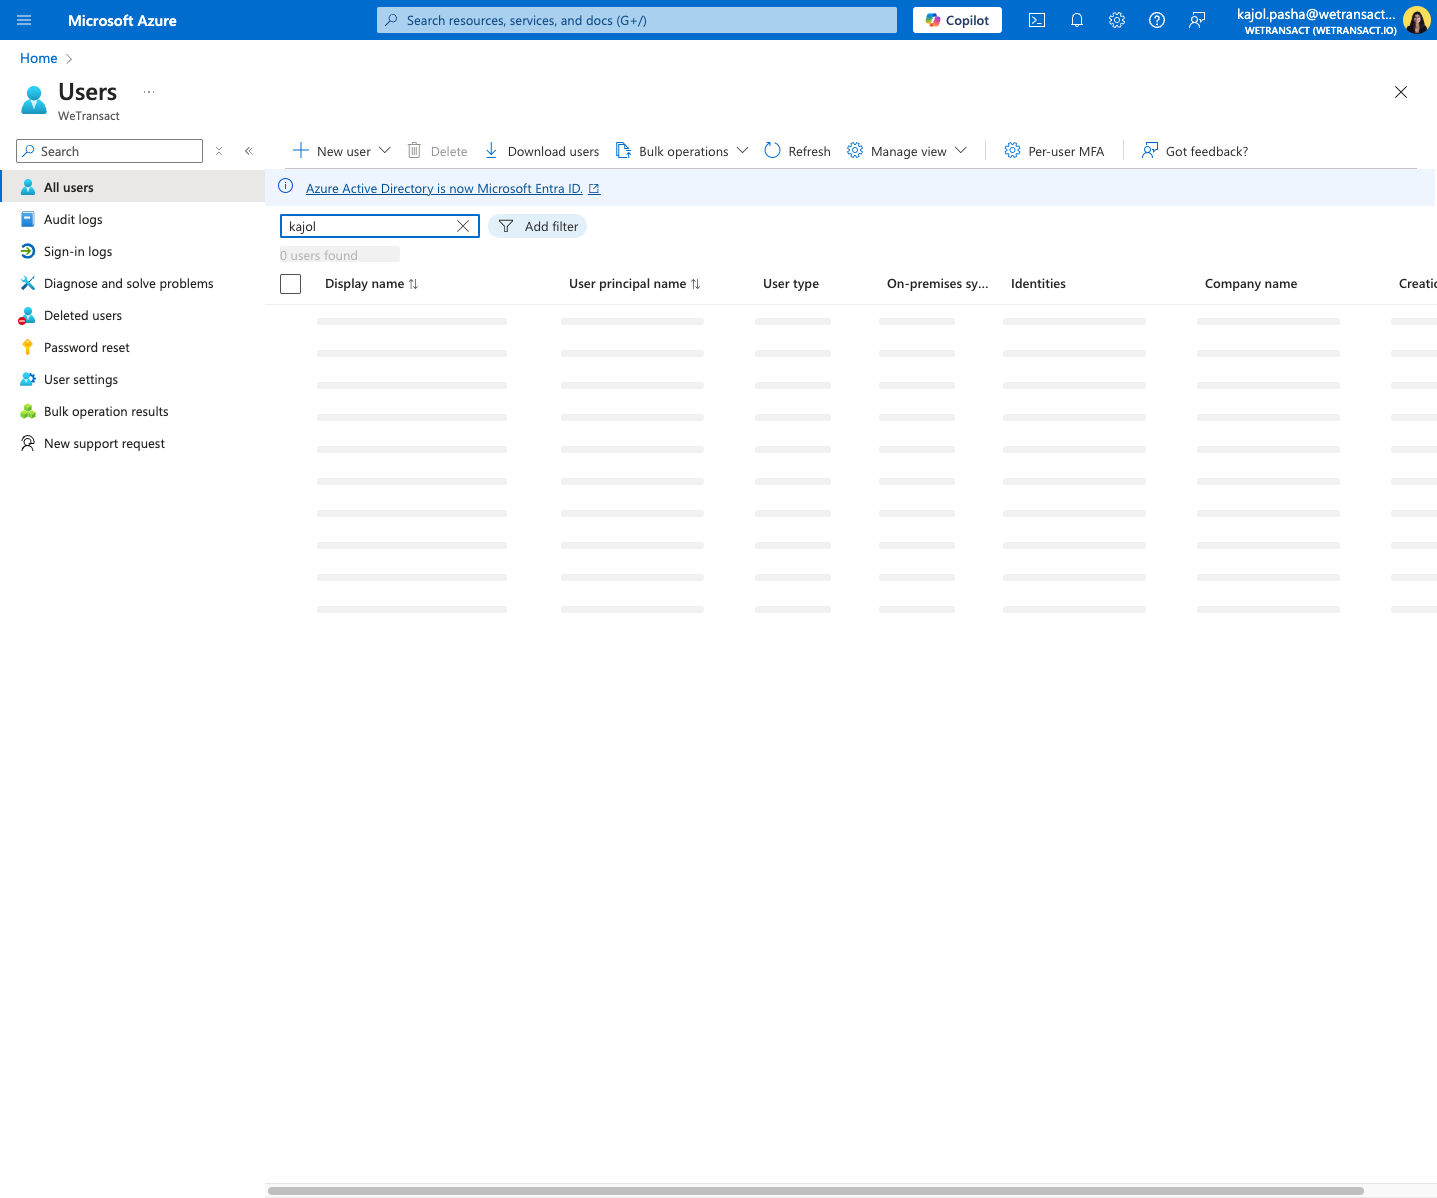Collapse the sidebar menu with double chevron
The width and height of the screenshot is (1437, 1198).
[249, 151]
